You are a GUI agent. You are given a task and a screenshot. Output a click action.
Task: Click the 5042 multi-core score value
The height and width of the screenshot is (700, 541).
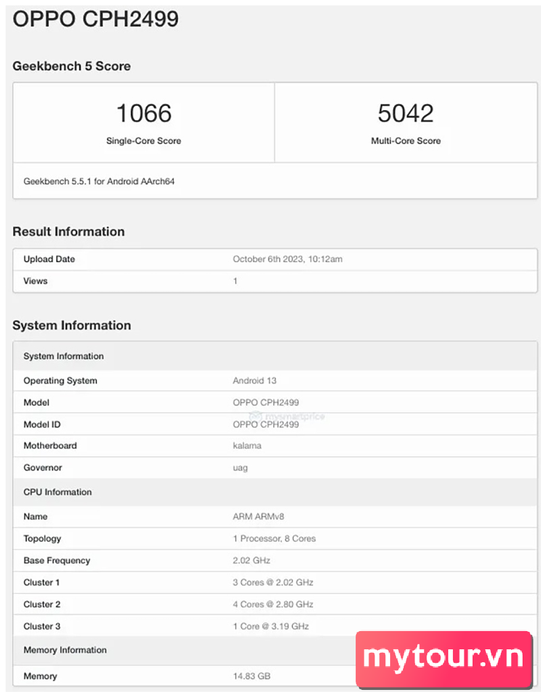405,113
